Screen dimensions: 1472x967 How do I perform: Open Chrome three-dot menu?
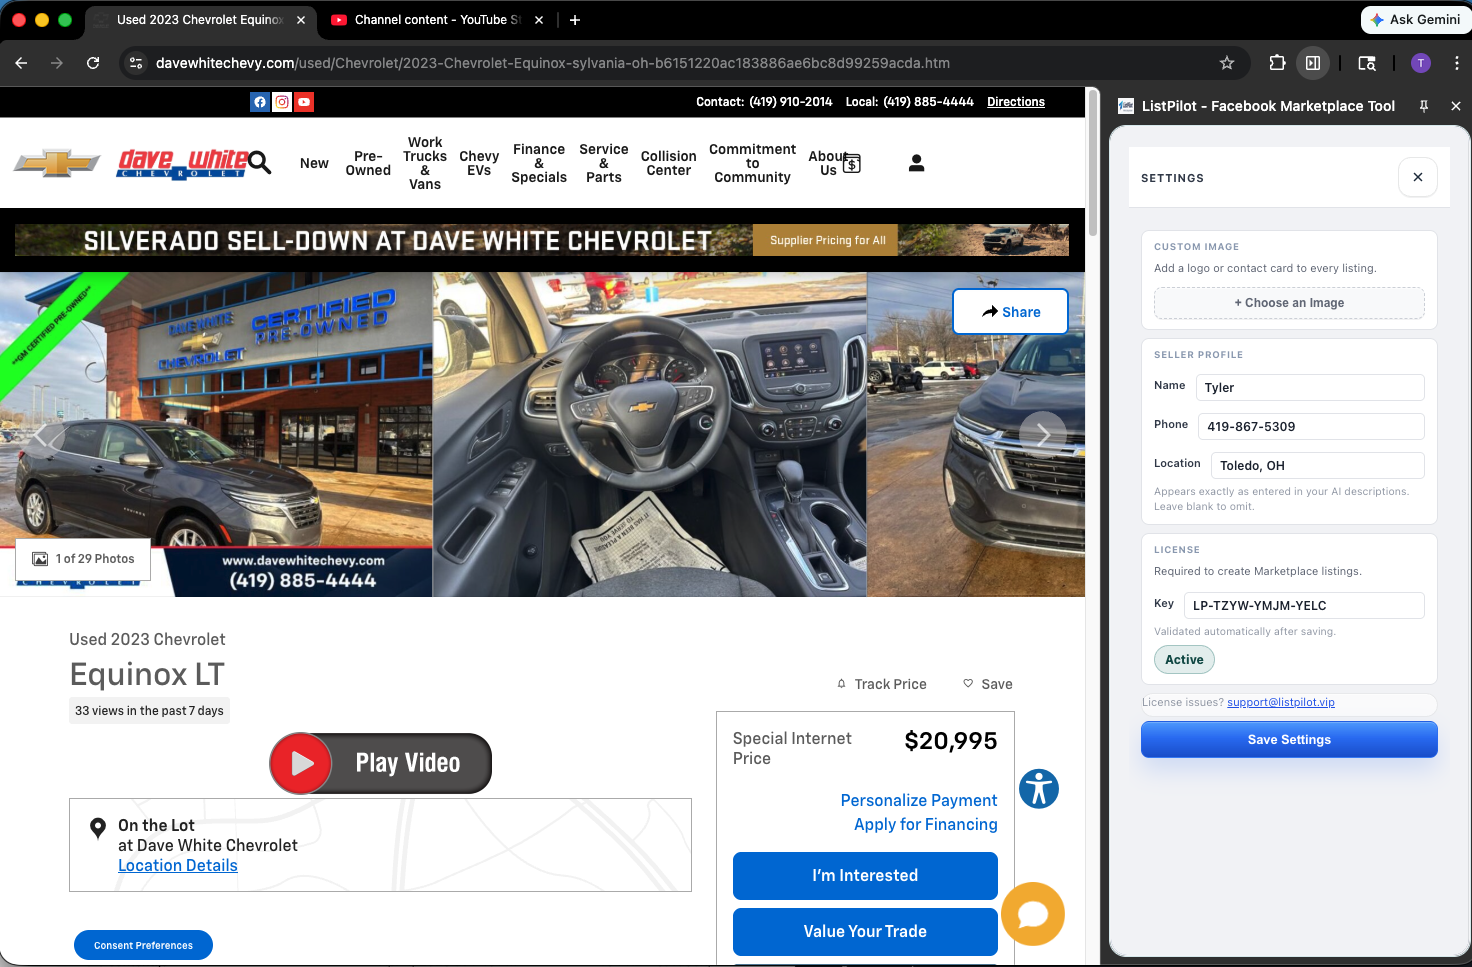pyautogui.click(x=1456, y=63)
